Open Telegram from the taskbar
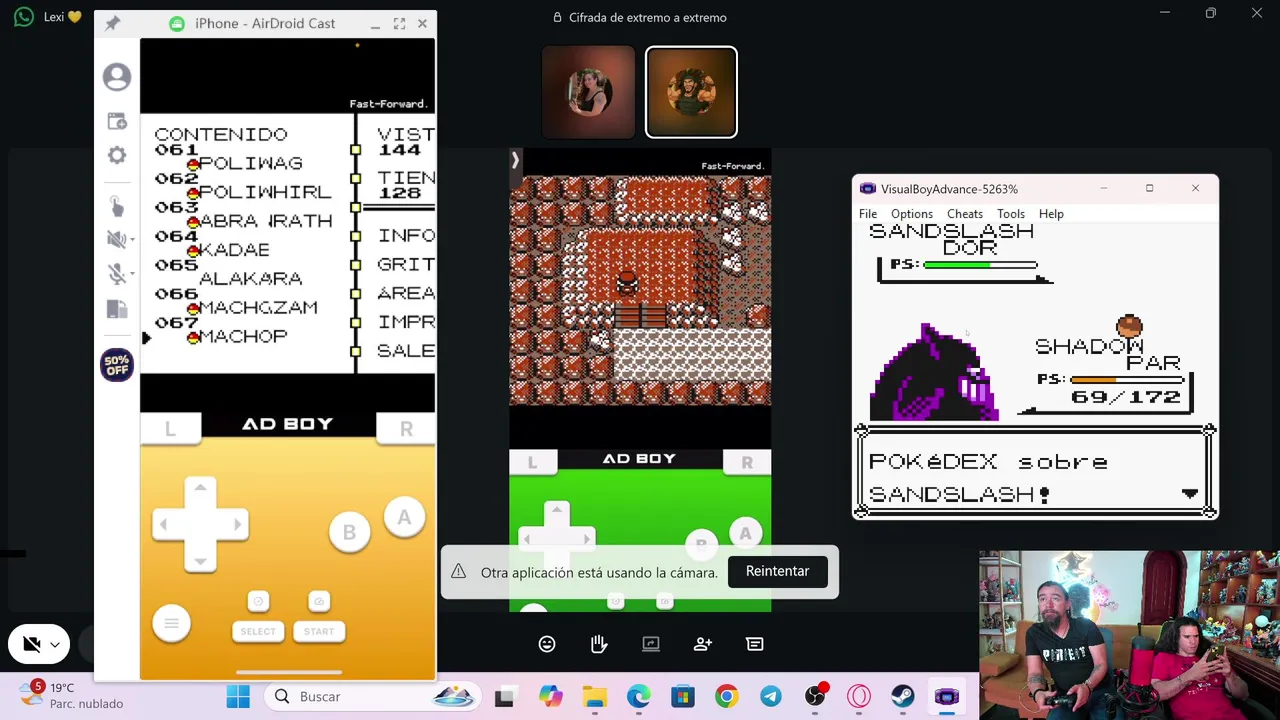 point(771,697)
